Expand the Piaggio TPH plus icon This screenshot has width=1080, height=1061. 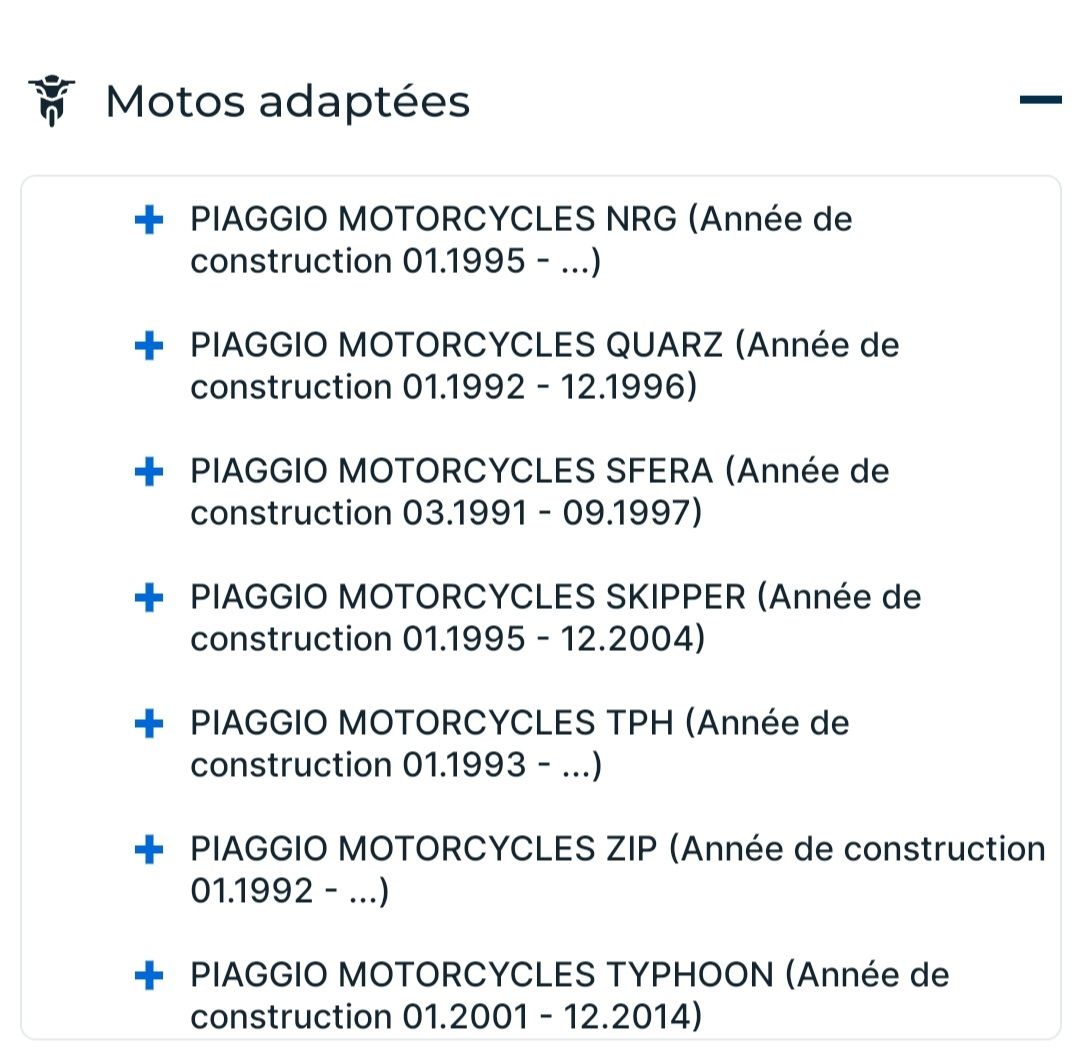[x=149, y=724]
